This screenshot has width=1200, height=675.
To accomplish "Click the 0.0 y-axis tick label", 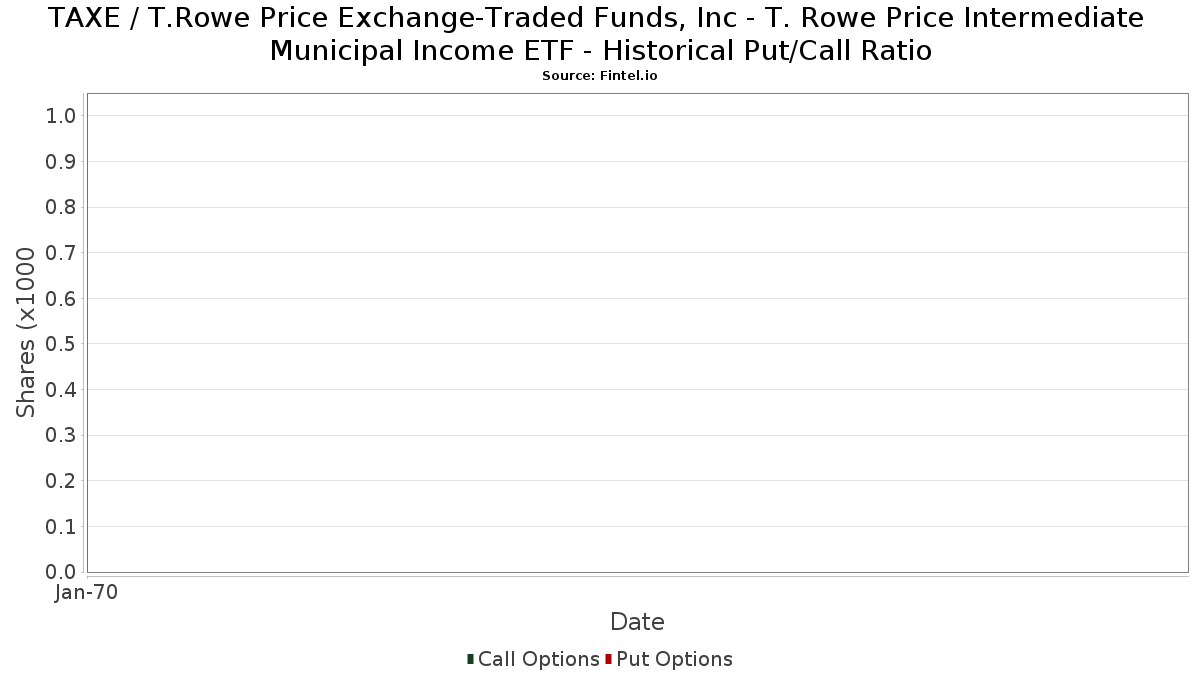I will [61, 572].
